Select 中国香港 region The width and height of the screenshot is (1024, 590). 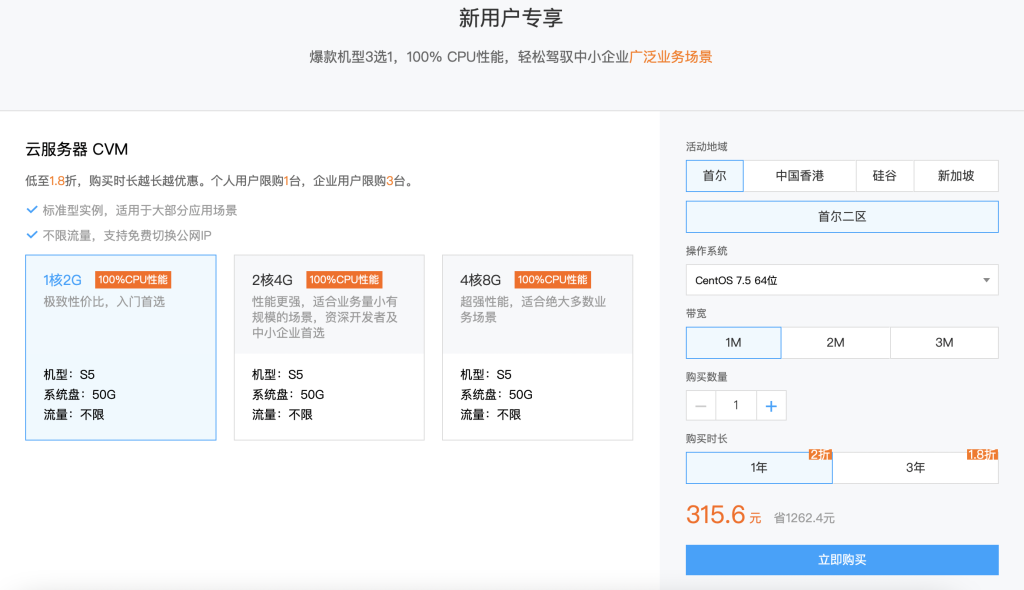pos(799,176)
